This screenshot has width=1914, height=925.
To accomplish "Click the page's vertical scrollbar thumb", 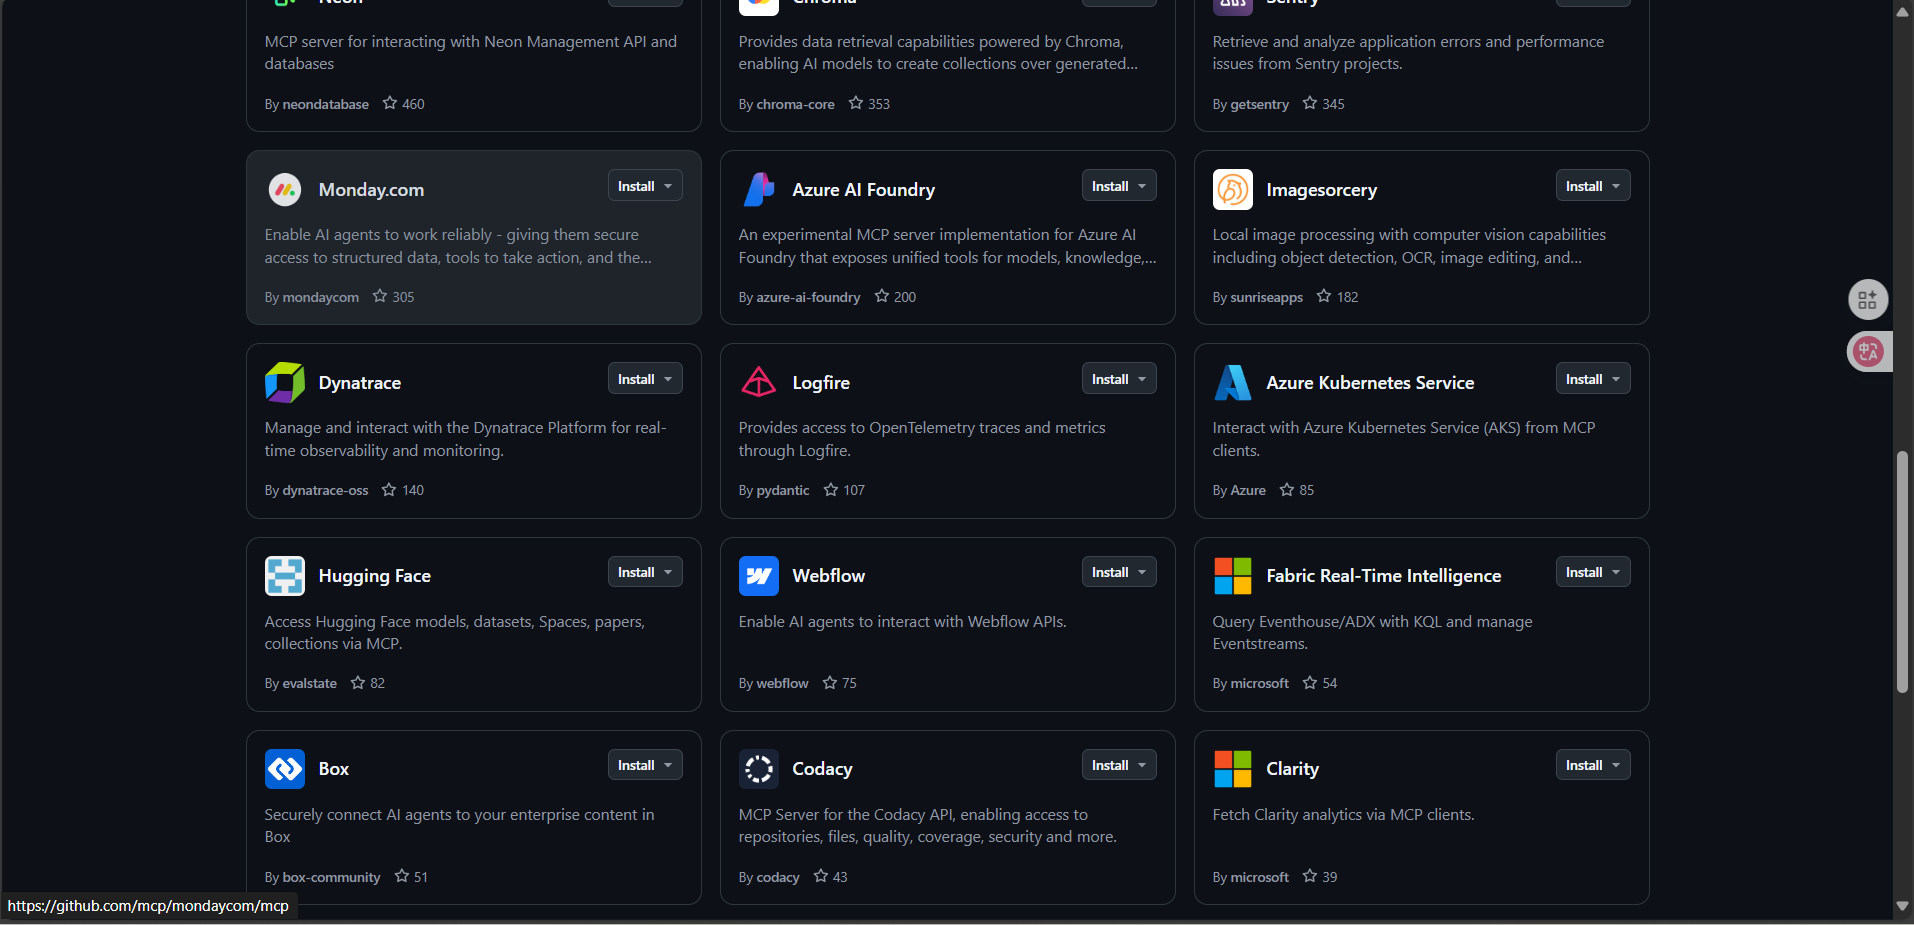I will pyautogui.click(x=1902, y=572).
